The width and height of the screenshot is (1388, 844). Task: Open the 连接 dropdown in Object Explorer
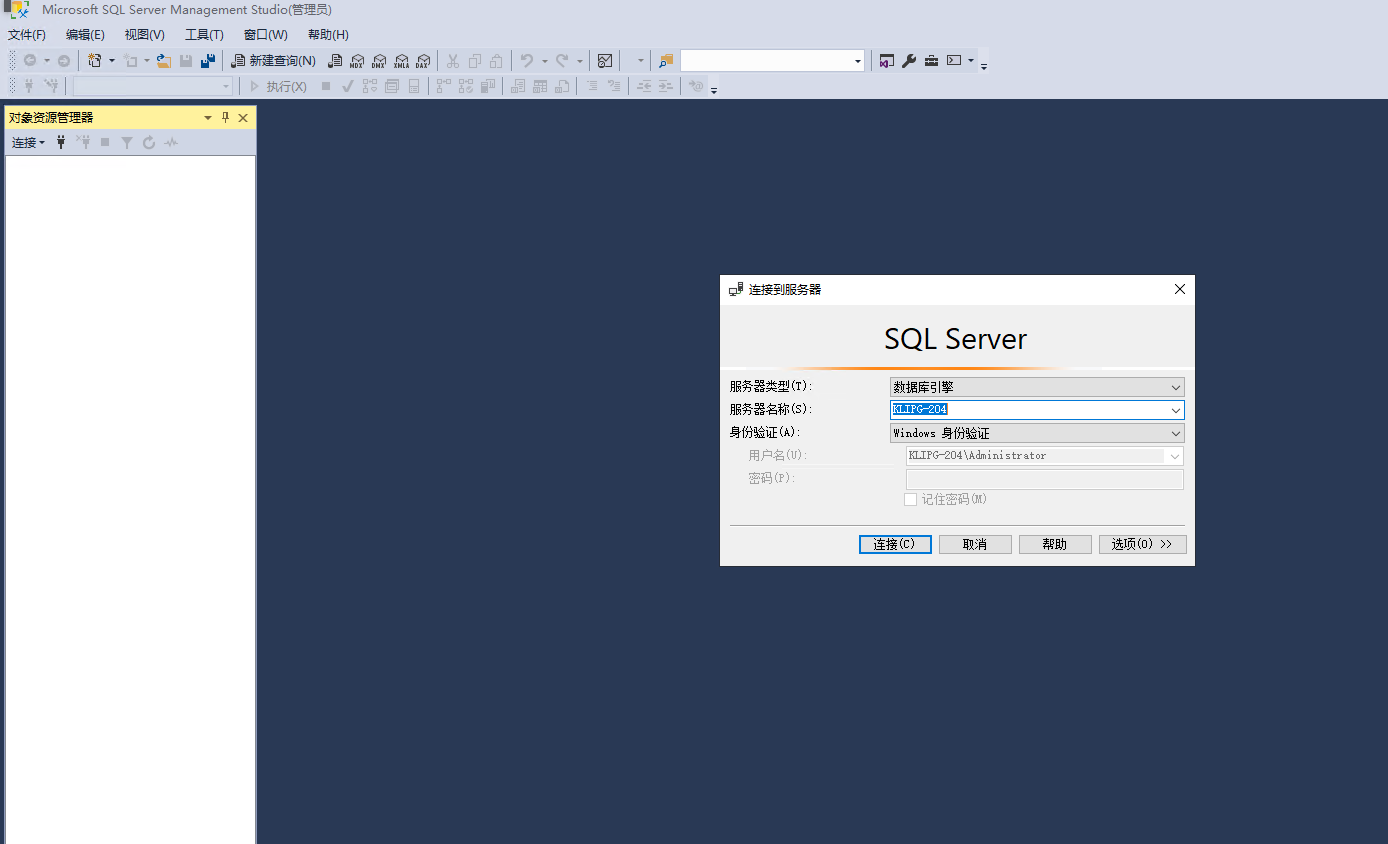pyautogui.click(x=28, y=143)
